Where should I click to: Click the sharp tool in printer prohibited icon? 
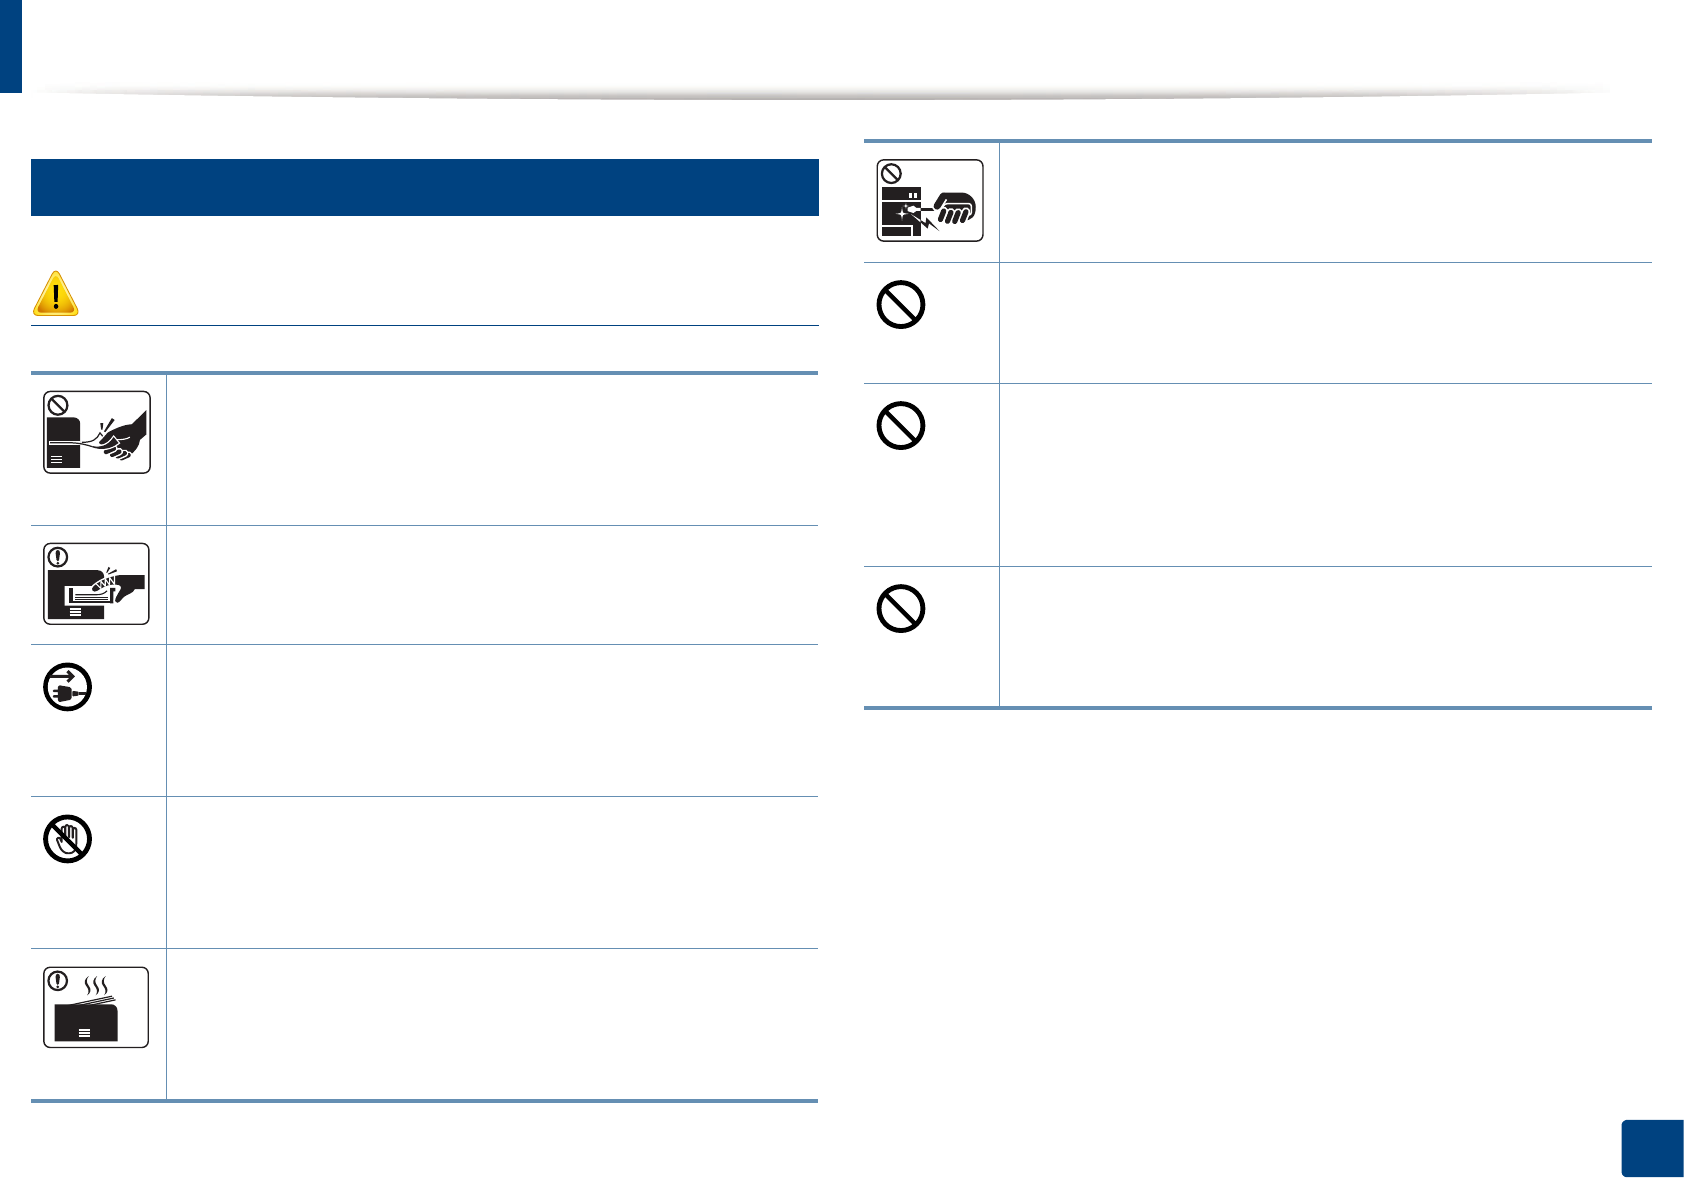pyautogui.click(x=930, y=200)
